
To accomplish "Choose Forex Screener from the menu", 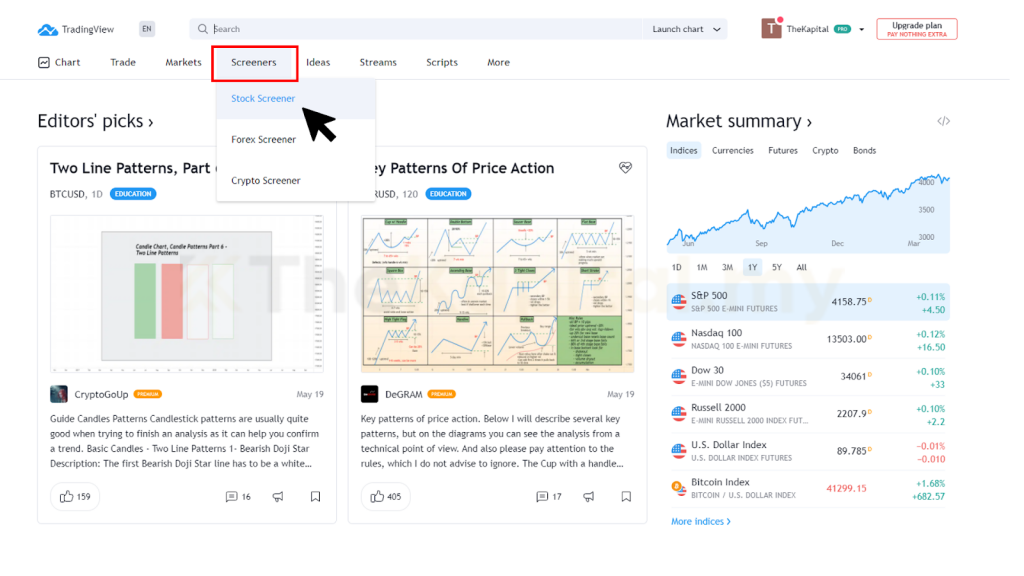I will pyautogui.click(x=263, y=140).
